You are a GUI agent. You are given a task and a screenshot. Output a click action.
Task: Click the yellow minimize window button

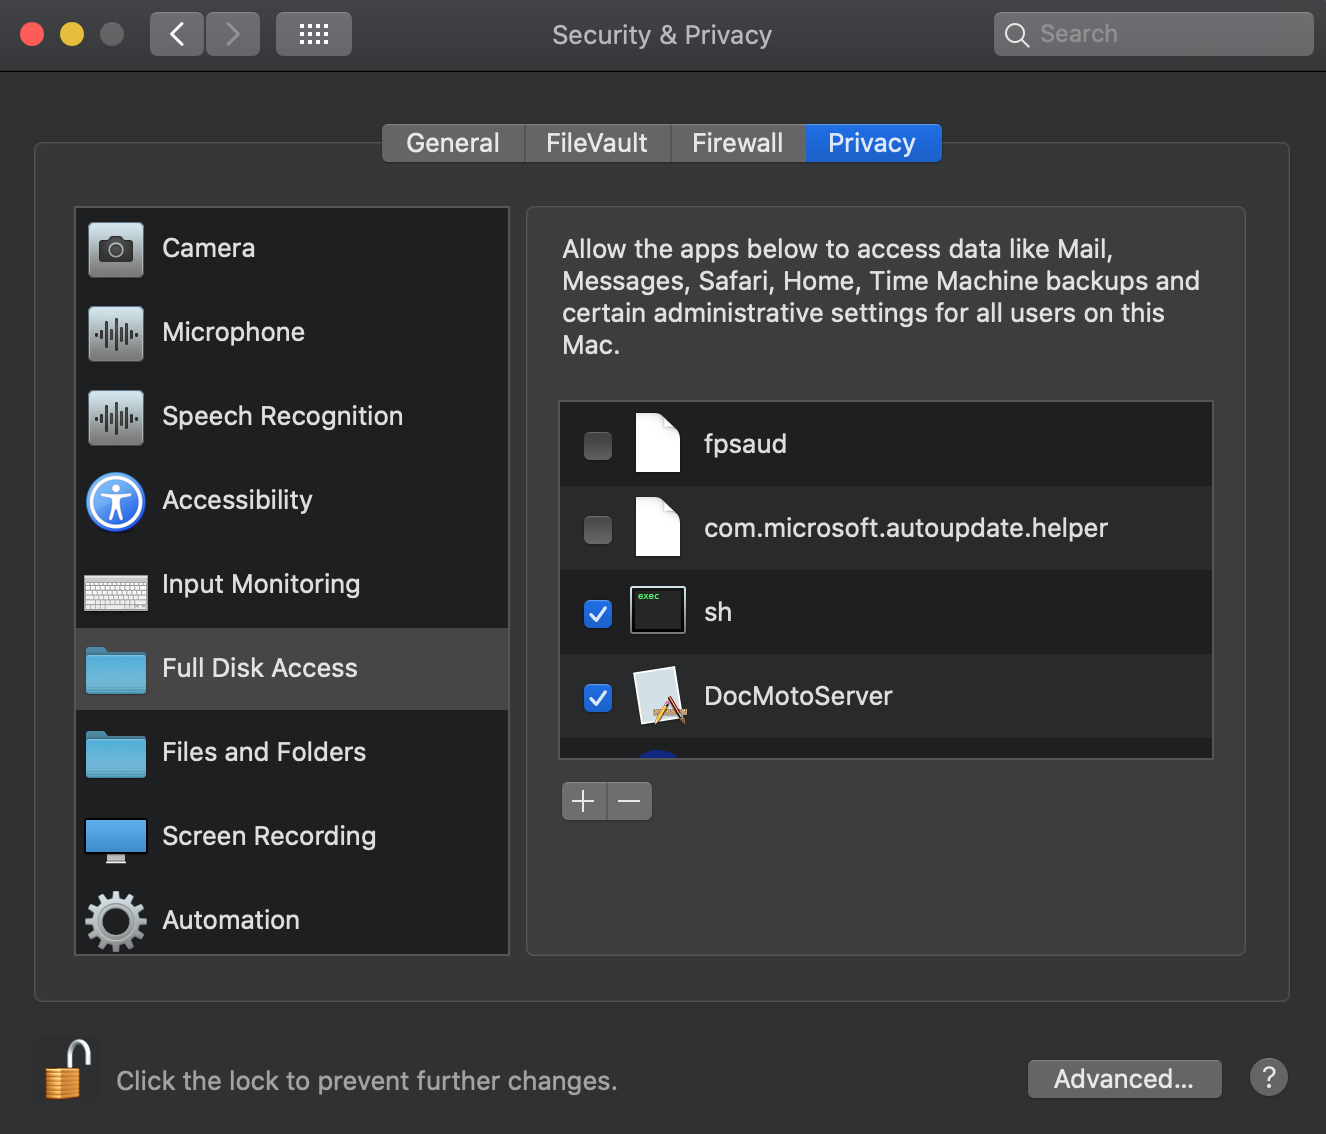(72, 34)
